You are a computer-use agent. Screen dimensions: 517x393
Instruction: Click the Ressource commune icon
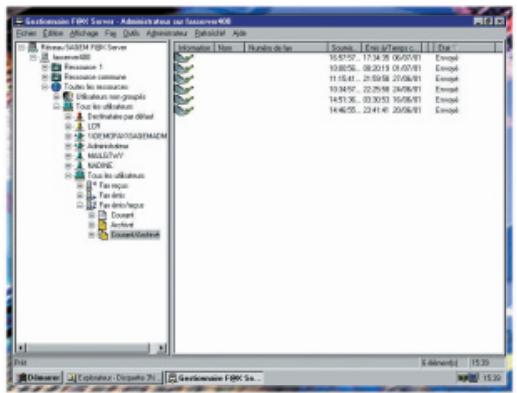pos(56,77)
